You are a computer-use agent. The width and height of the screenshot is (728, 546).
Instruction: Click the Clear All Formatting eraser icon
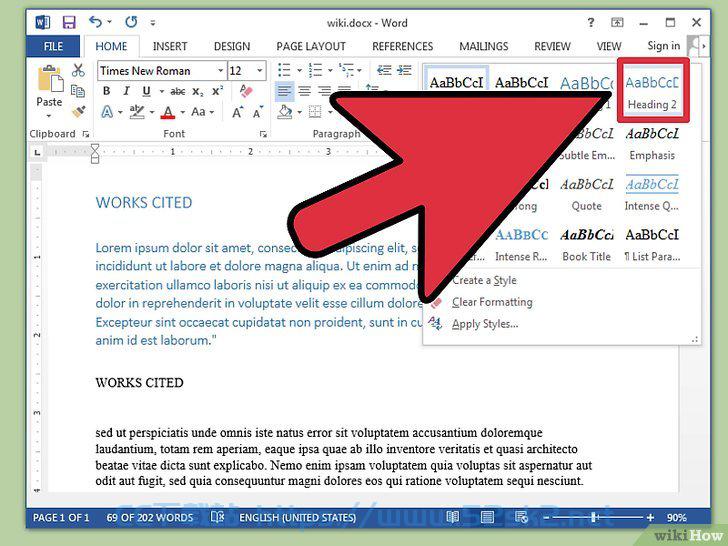pyautogui.click(x=246, y=91)
